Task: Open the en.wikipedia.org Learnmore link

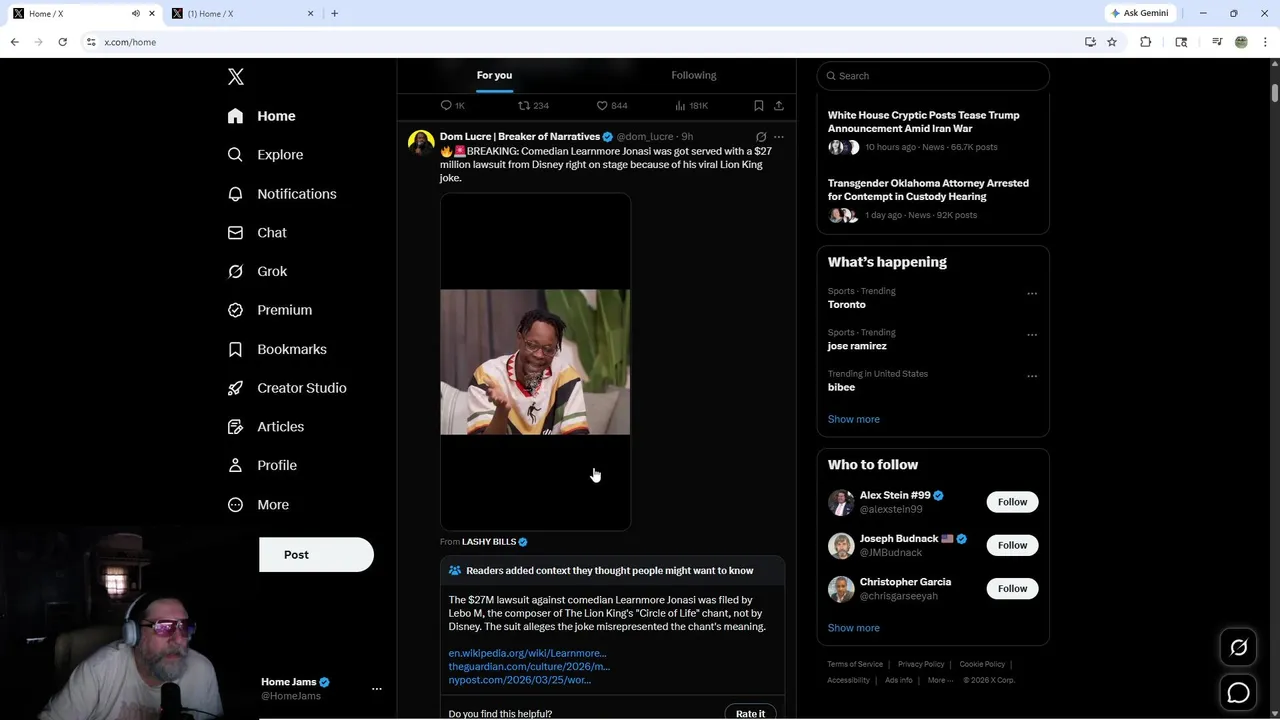Action: (x=527, y=653)
